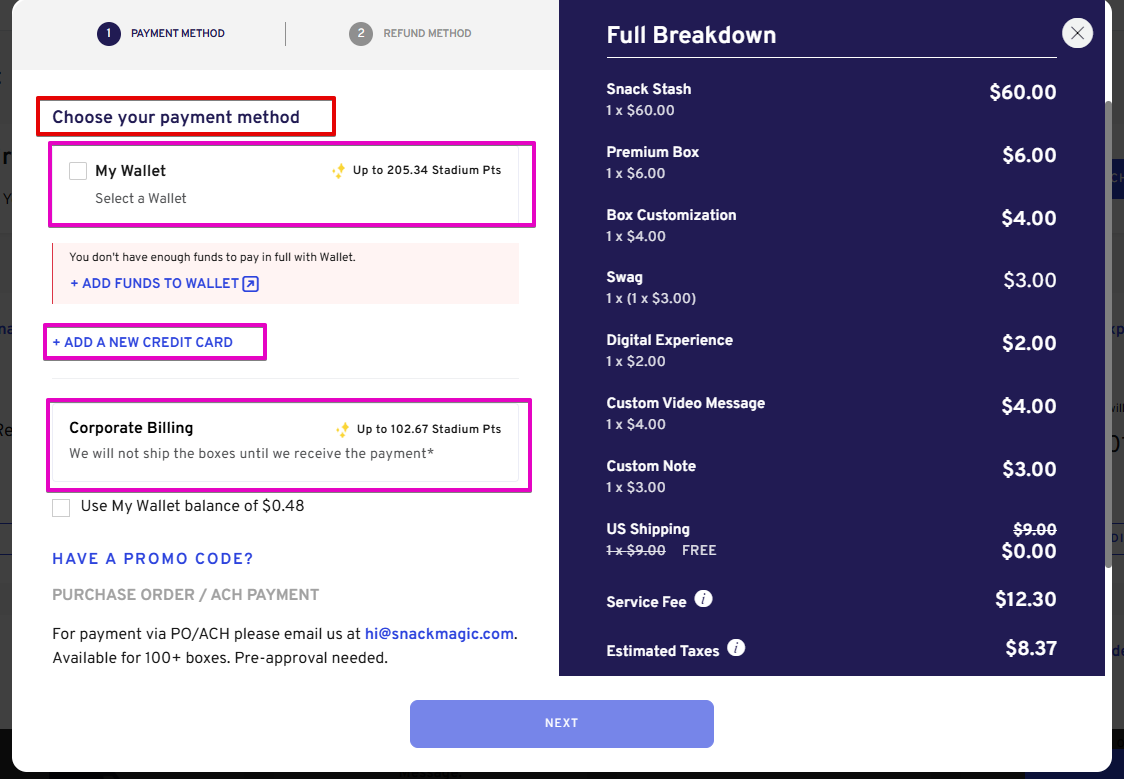The height and width of the screenshot is (779, 1124).
Task: Select the Corporate Billing payment option
Action: pyautogui.click(x=285, y=442)
